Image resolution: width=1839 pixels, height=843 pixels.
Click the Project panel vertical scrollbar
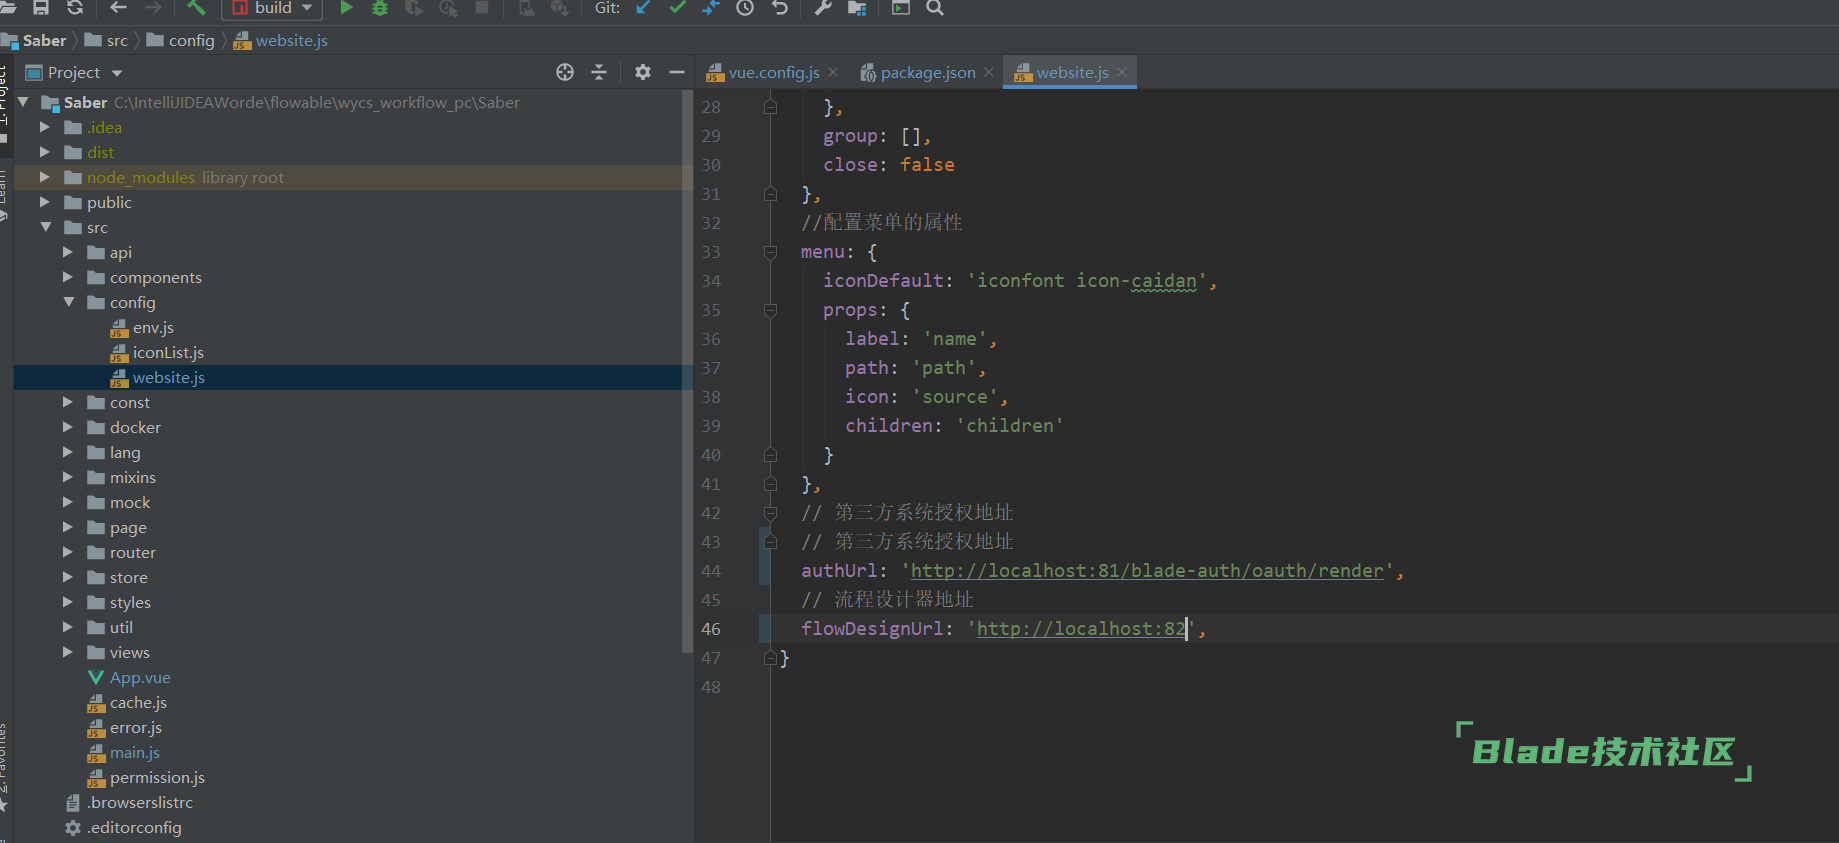[x=687, y=370]
